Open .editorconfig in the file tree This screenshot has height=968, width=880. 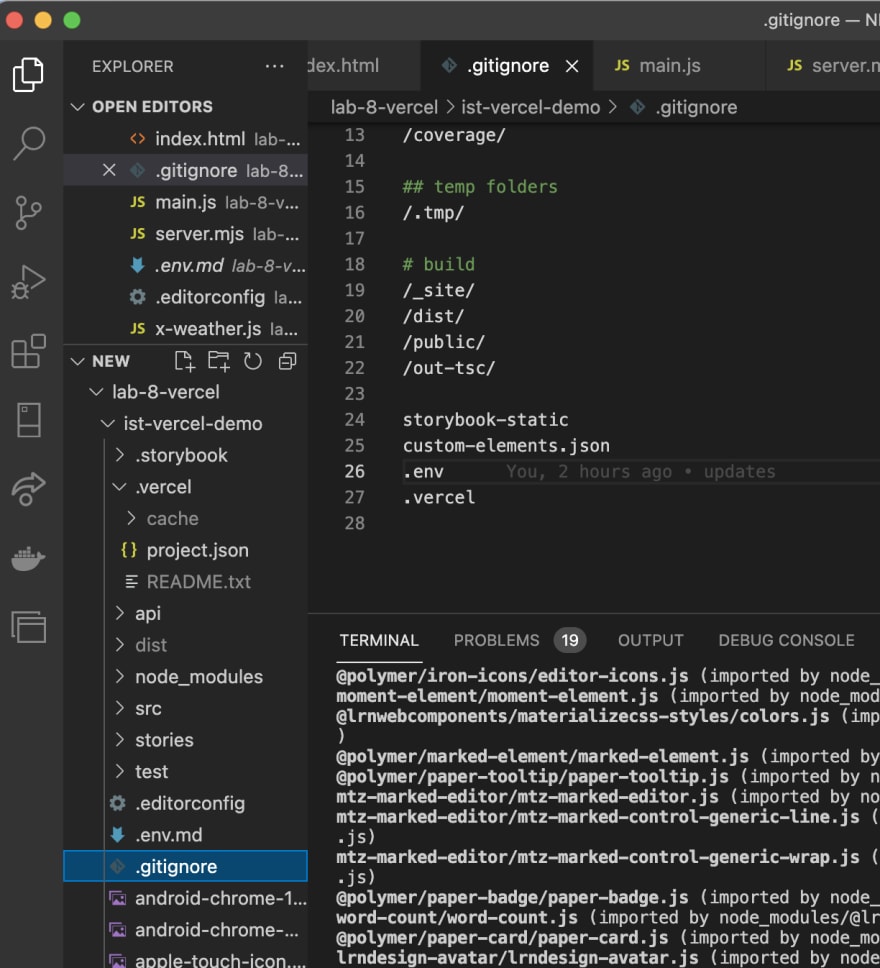tap(185, 803)
